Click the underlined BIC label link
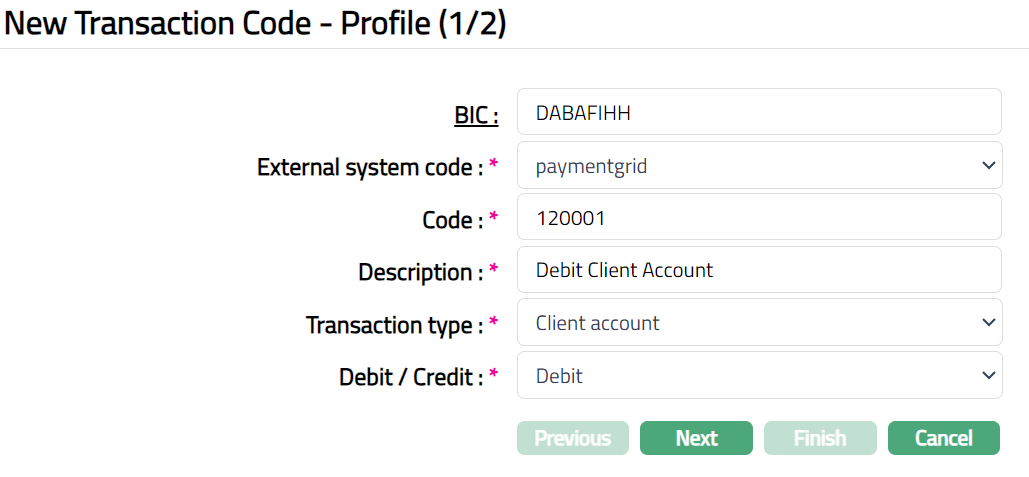 476,115
